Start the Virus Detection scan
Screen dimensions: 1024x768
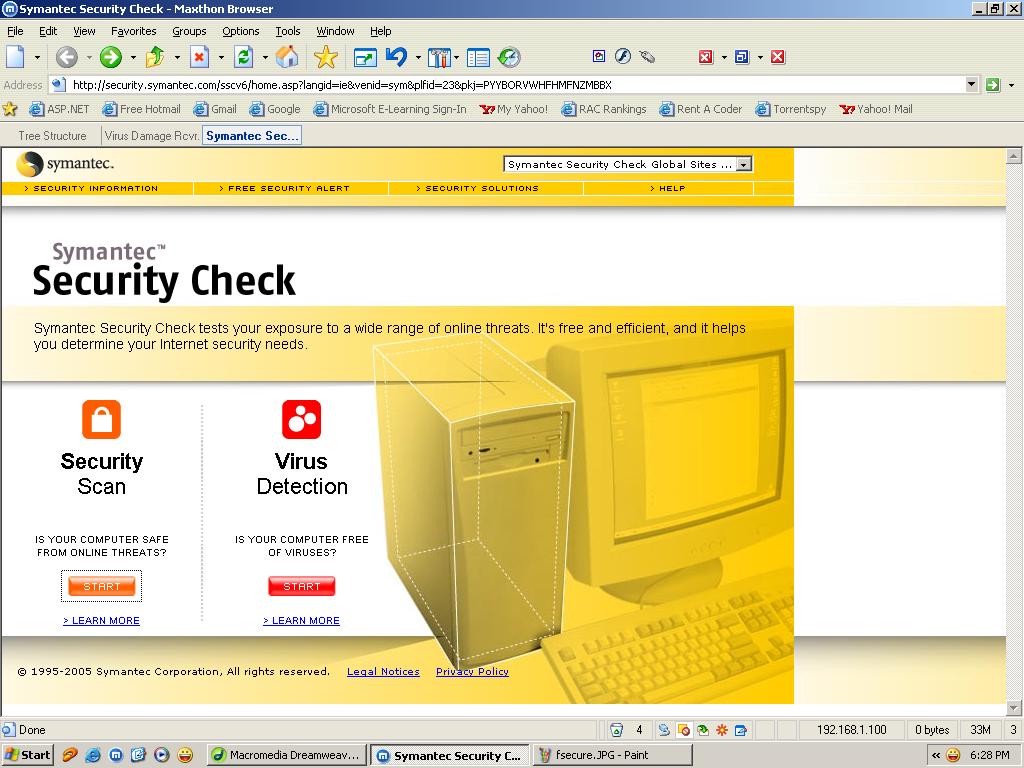[x=302, y=586]
